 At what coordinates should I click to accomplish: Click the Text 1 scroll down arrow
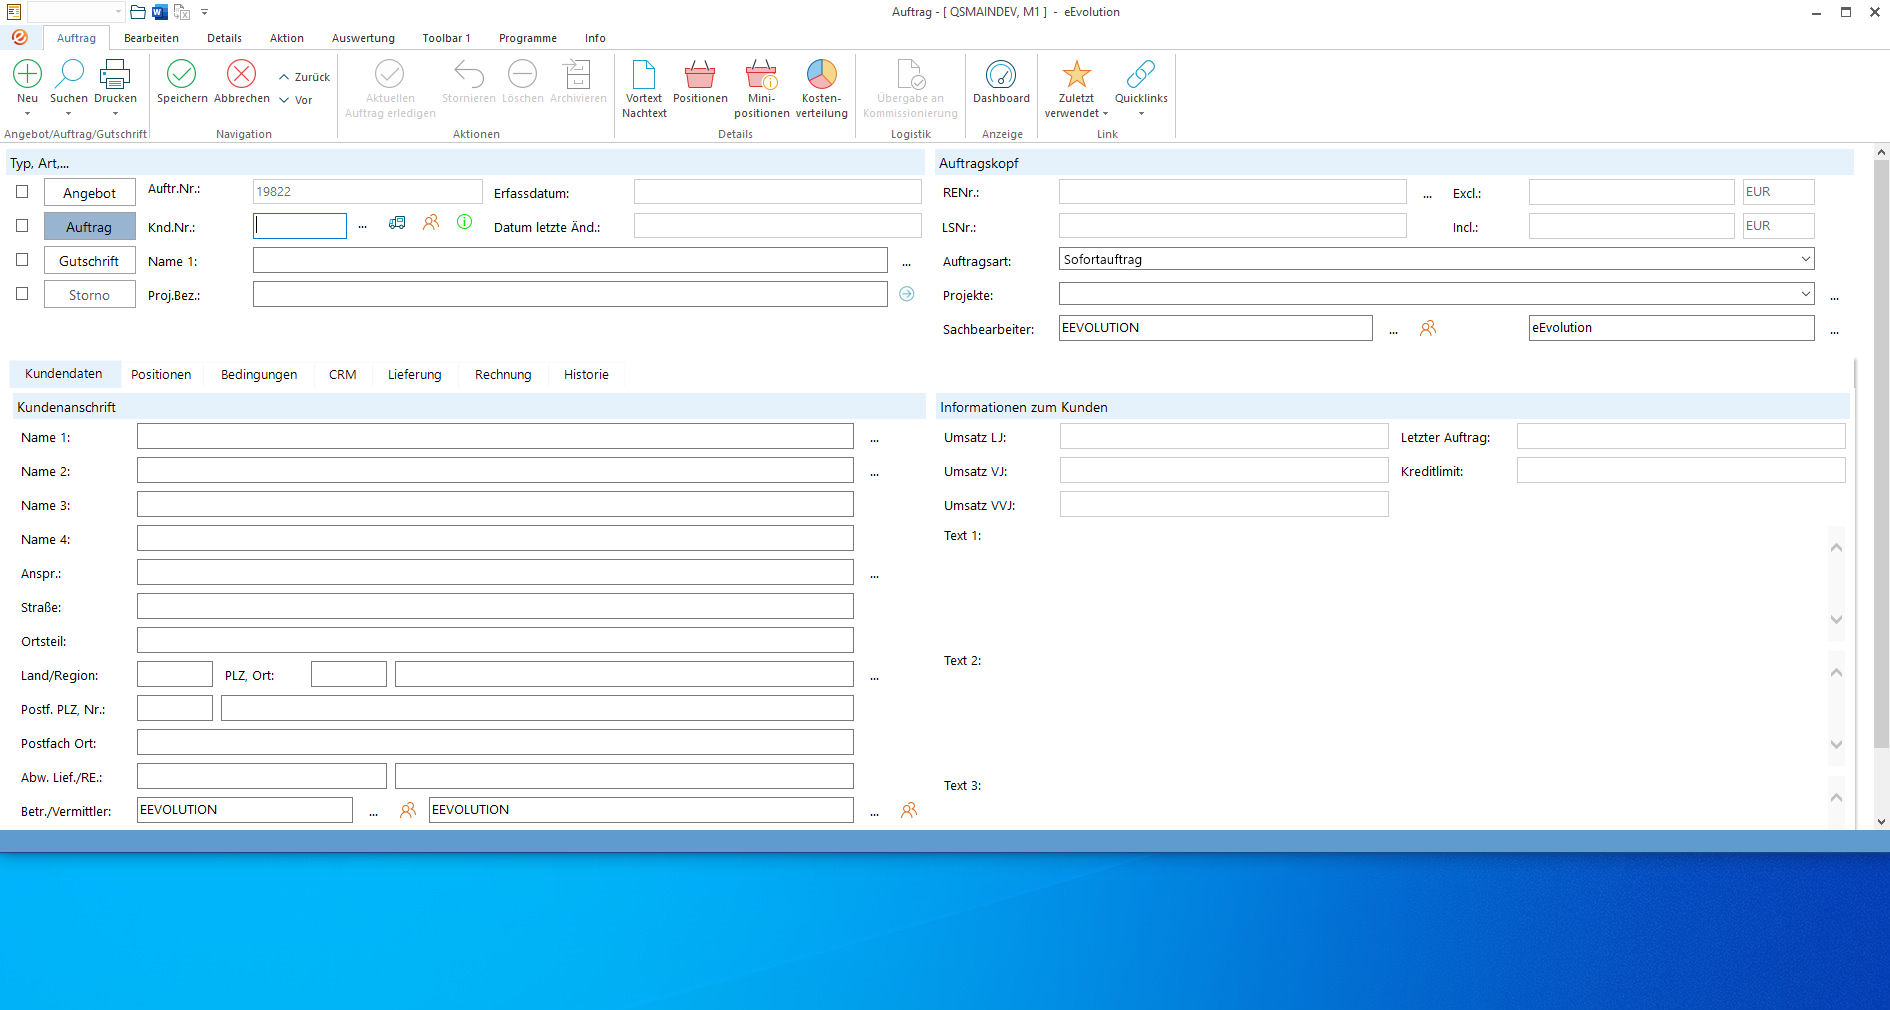pos(1836,619)
